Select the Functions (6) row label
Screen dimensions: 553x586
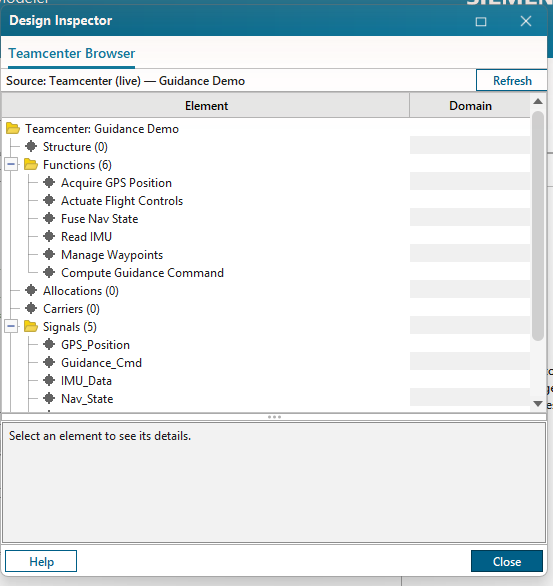(x=77, y=165)
